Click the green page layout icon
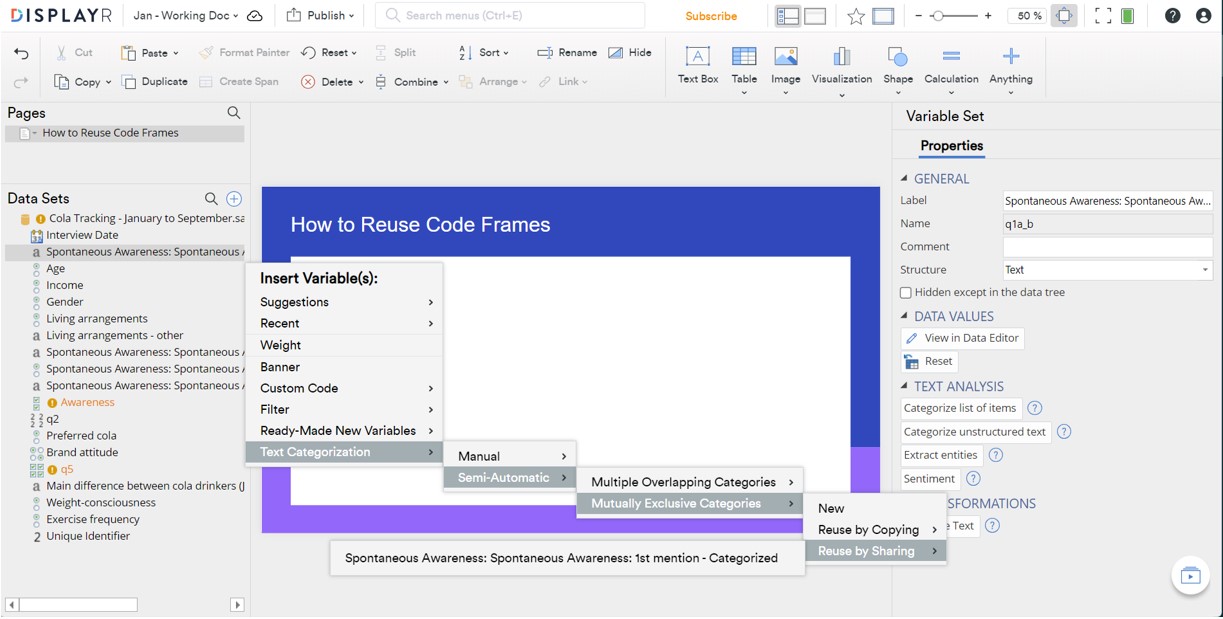Viewport: 1223px width, 619px height. 1128,16
